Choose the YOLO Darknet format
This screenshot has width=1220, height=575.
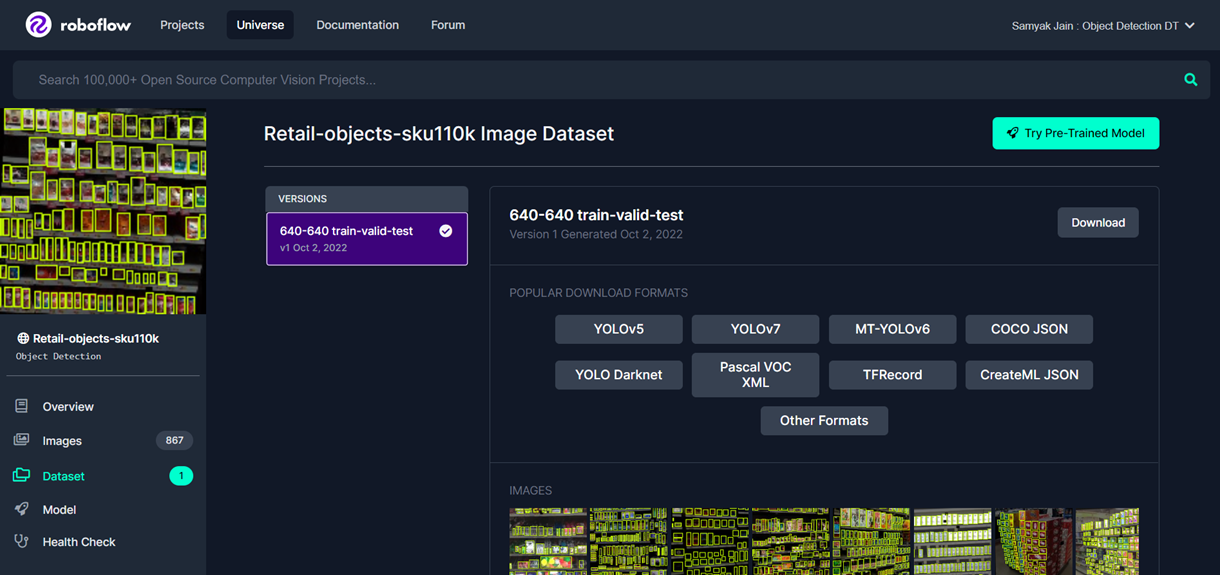(619, 375)
